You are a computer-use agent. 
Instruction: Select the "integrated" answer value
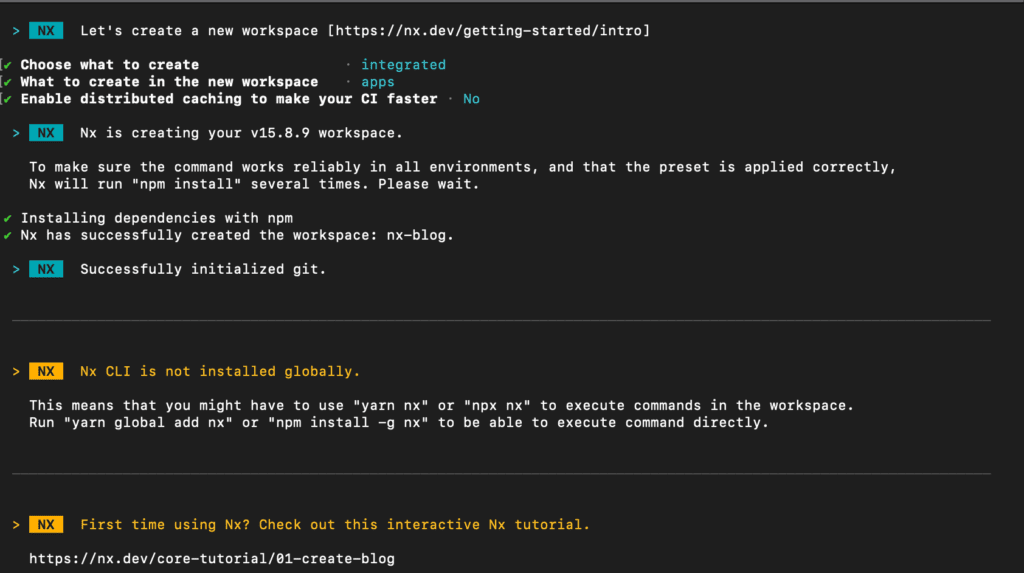(404, 65)
